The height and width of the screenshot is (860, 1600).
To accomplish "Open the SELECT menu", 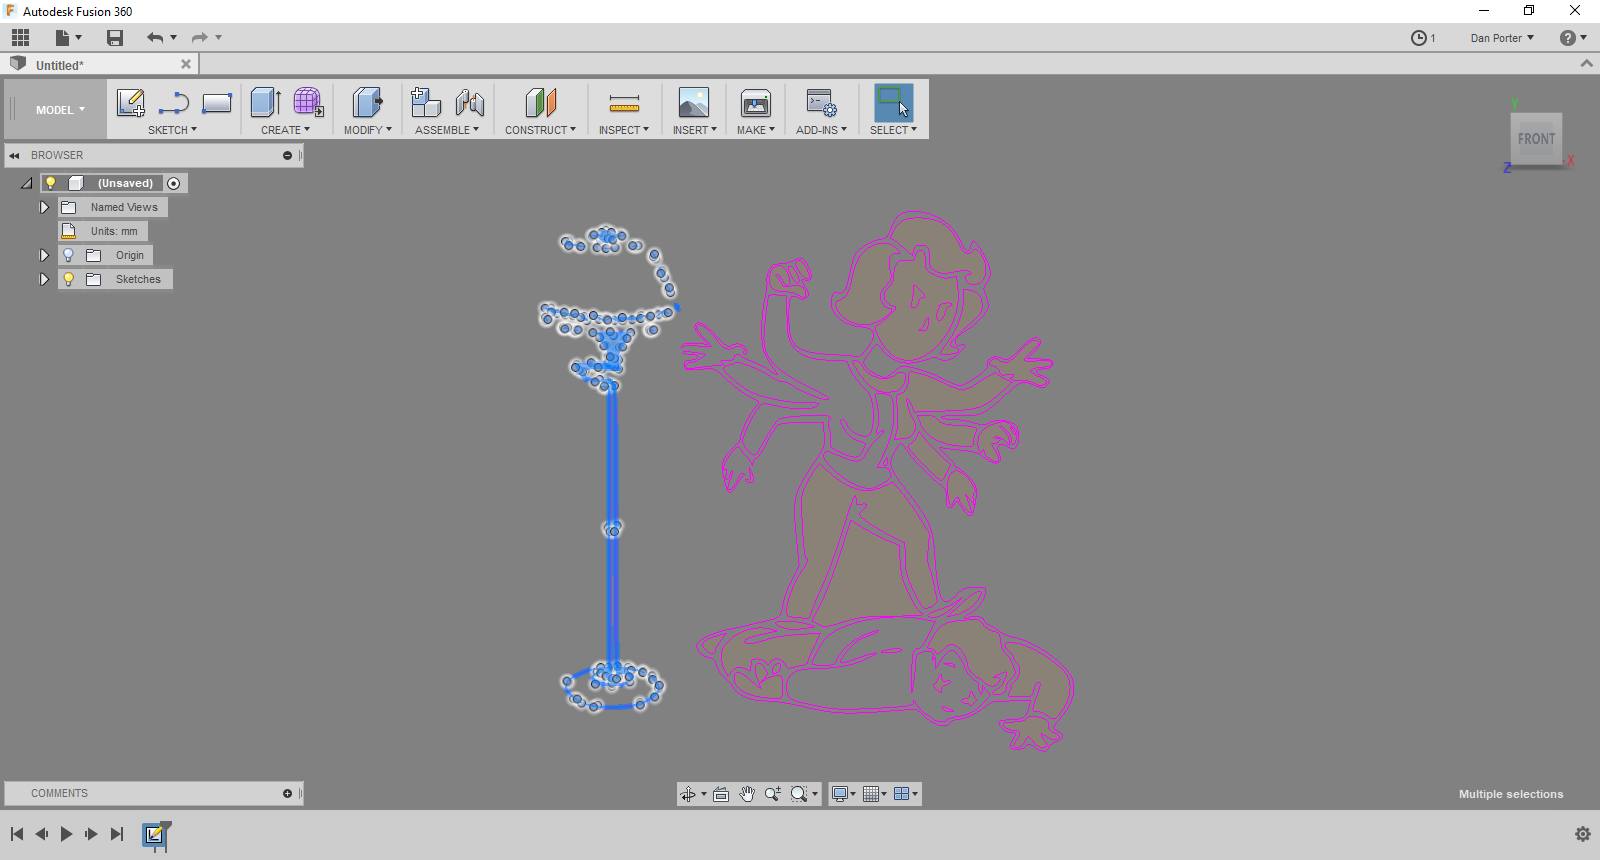I will click(893, 130).
